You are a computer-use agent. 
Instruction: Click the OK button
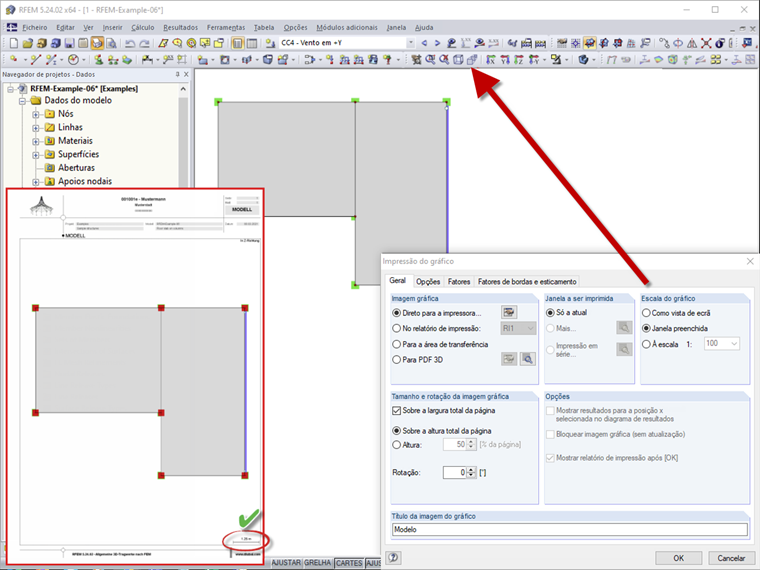tap(679, 558)
